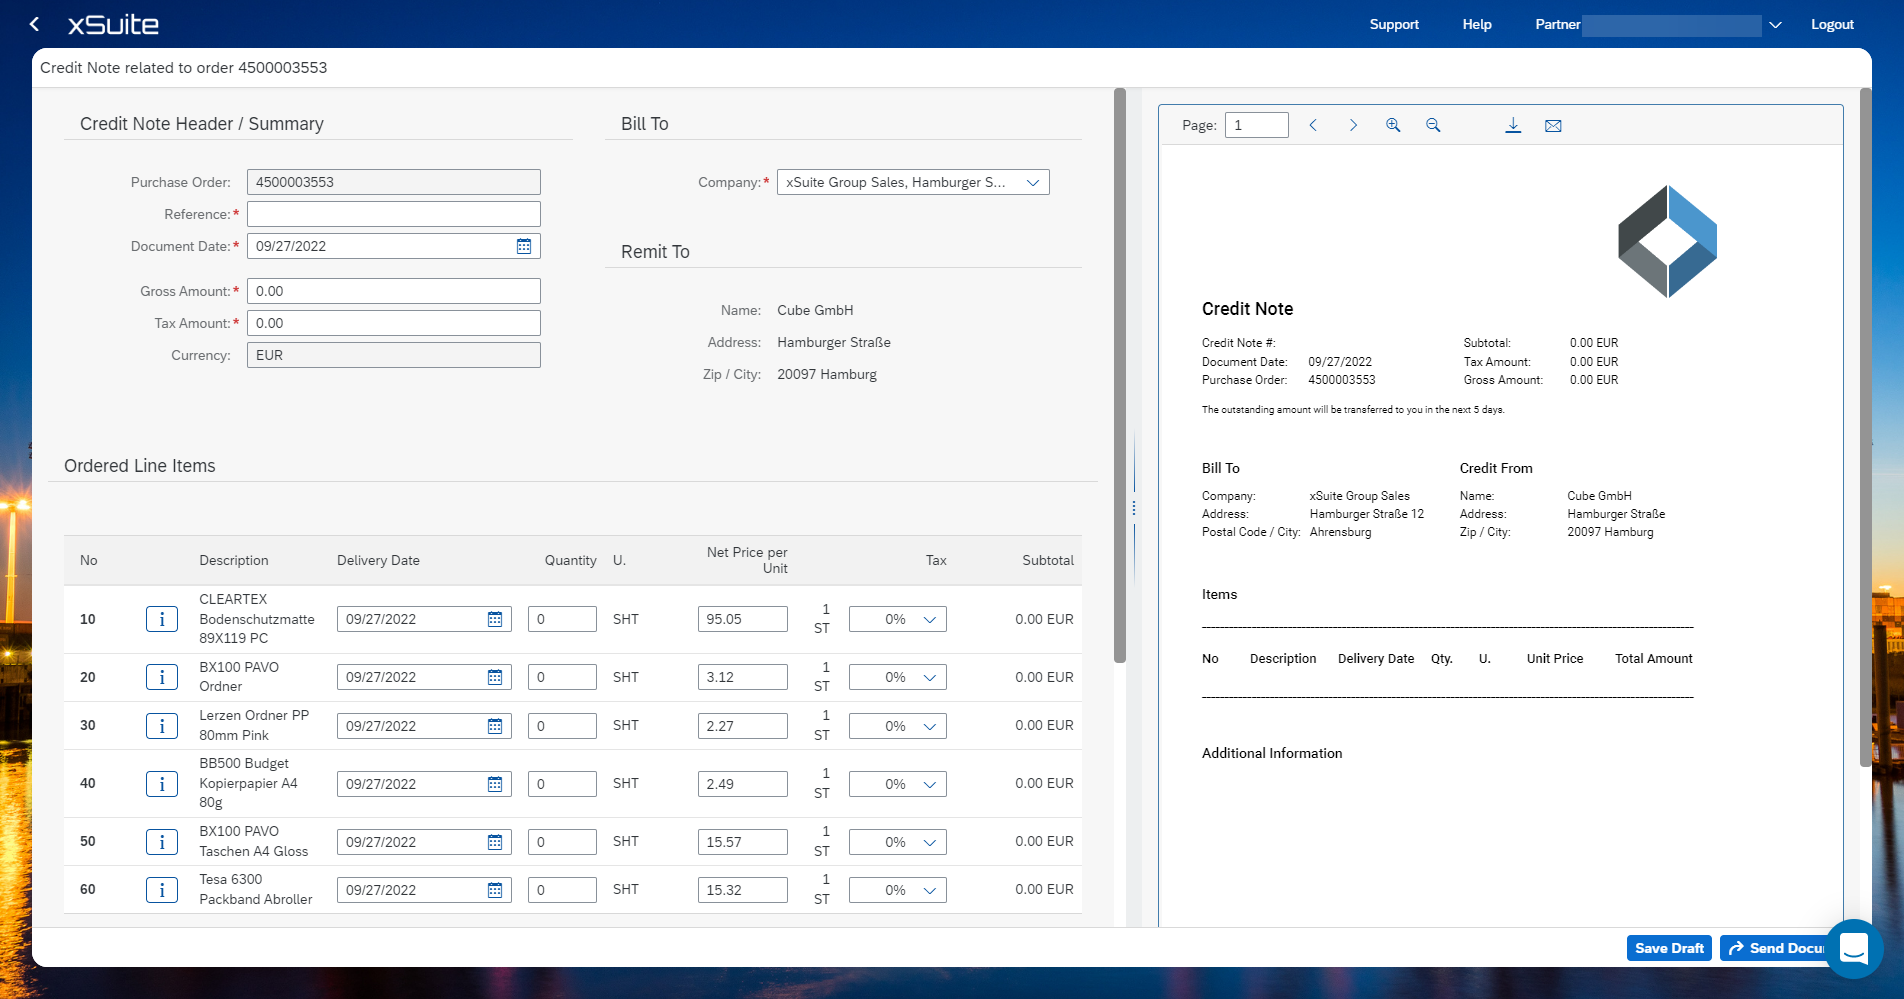Image resolution: width=1904 pixels, height=999 pixels.
Task: Go to previous preview page
Action: tap(1313, 125)
